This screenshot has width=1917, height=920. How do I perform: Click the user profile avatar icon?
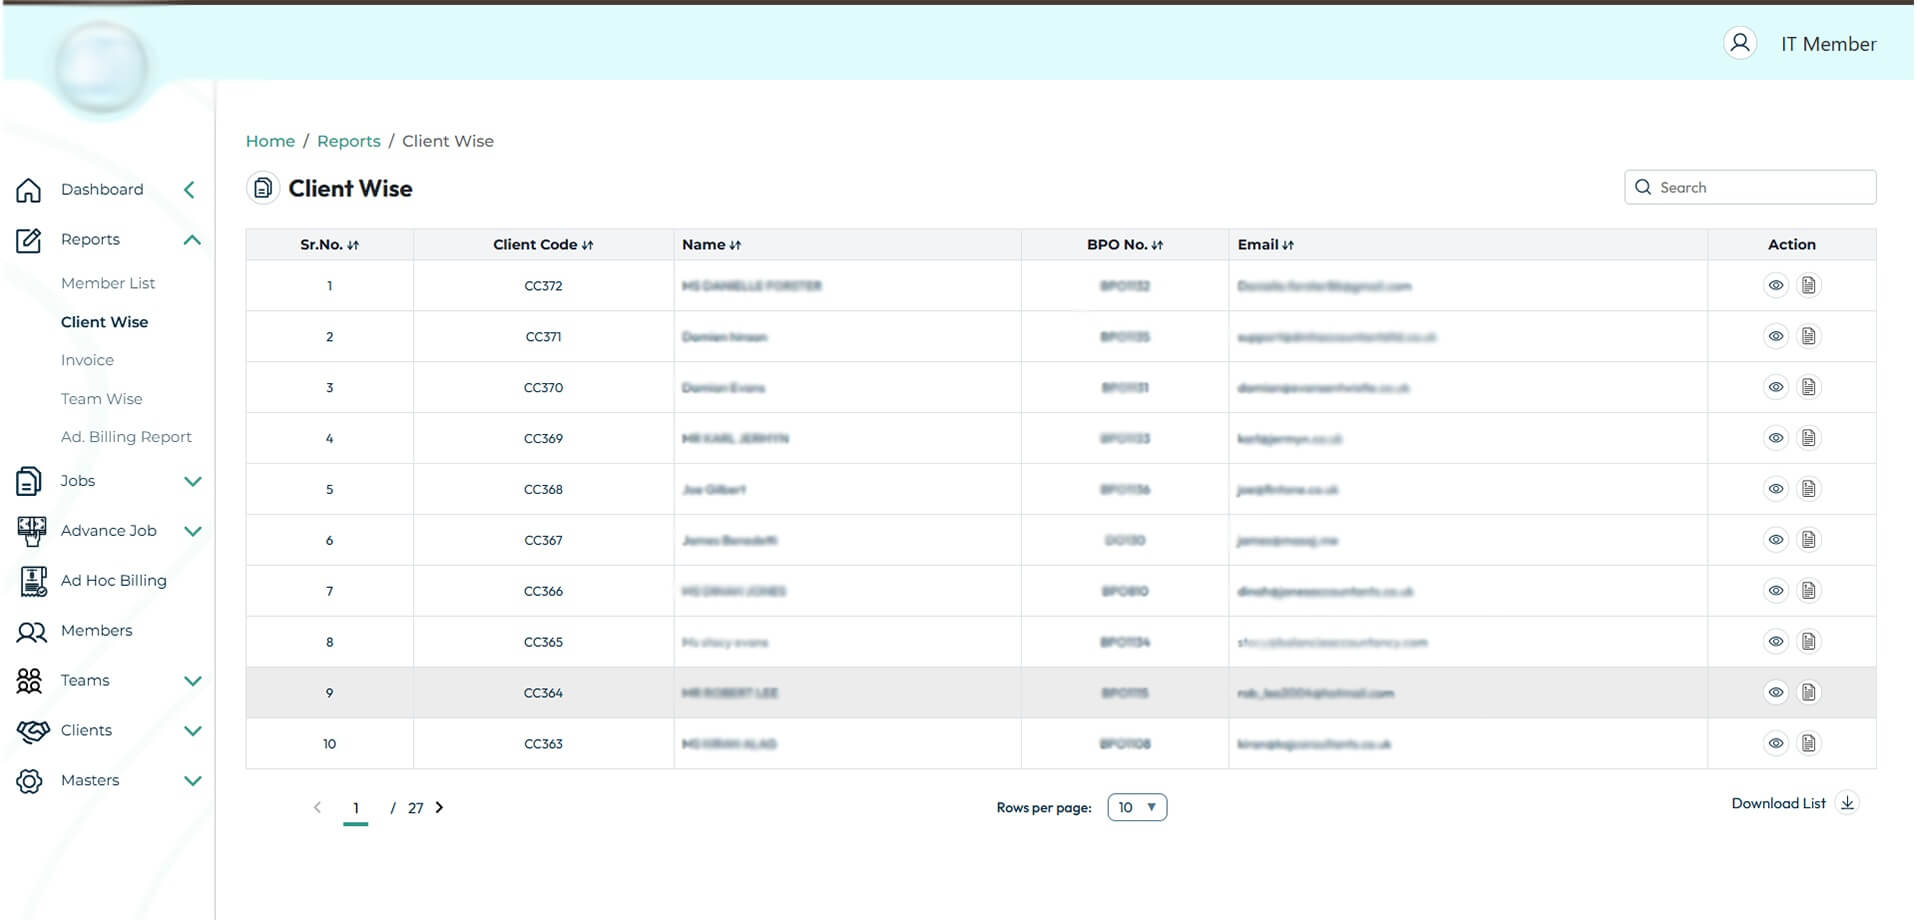[1740, 43]
